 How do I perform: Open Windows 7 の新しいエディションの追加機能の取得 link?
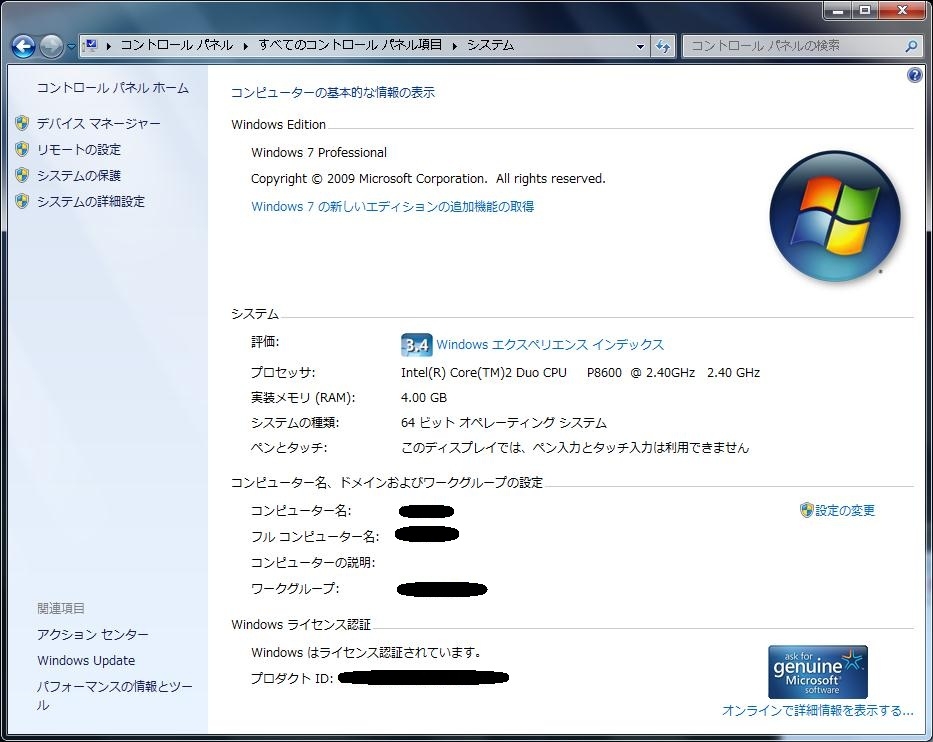[392, 206]
